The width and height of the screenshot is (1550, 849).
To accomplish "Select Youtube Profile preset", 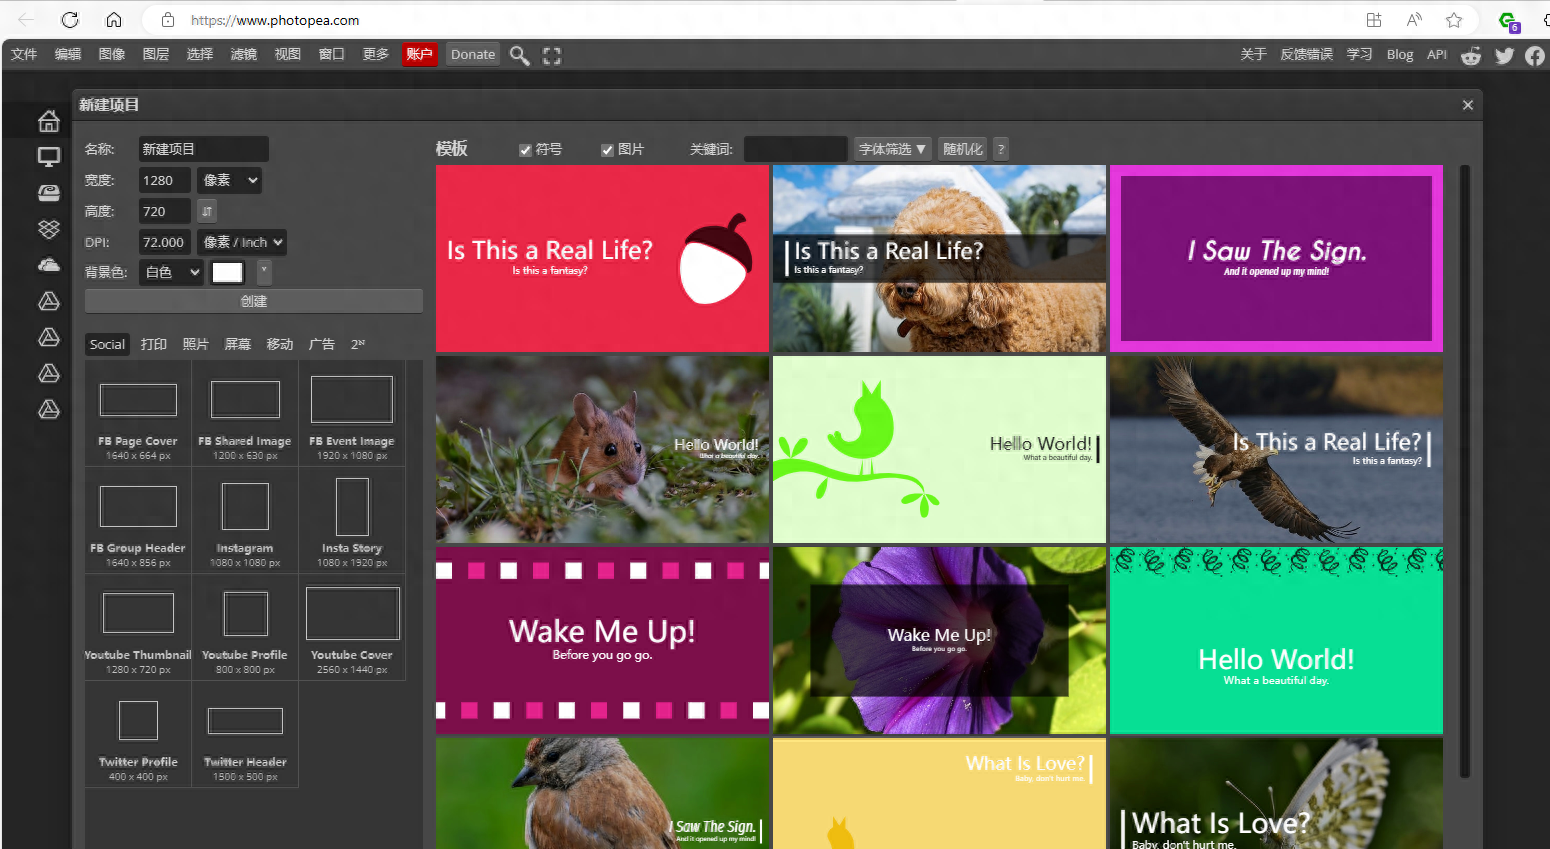I will [245, 628].
